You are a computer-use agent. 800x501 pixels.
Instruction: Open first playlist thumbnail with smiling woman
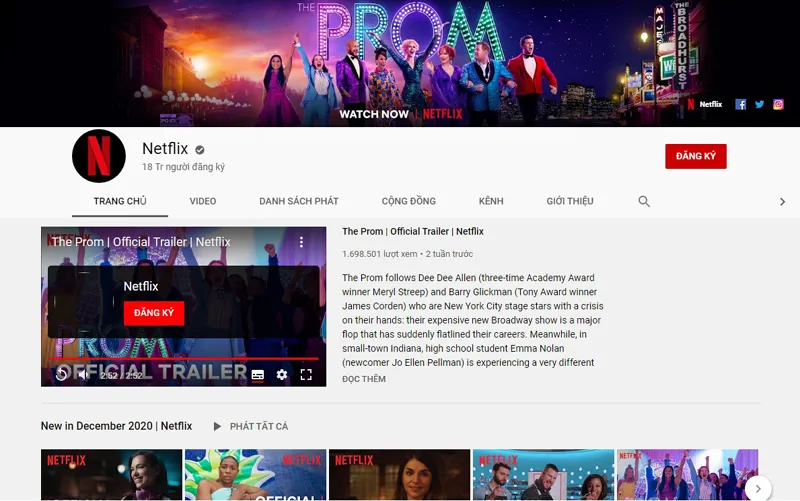111,474
